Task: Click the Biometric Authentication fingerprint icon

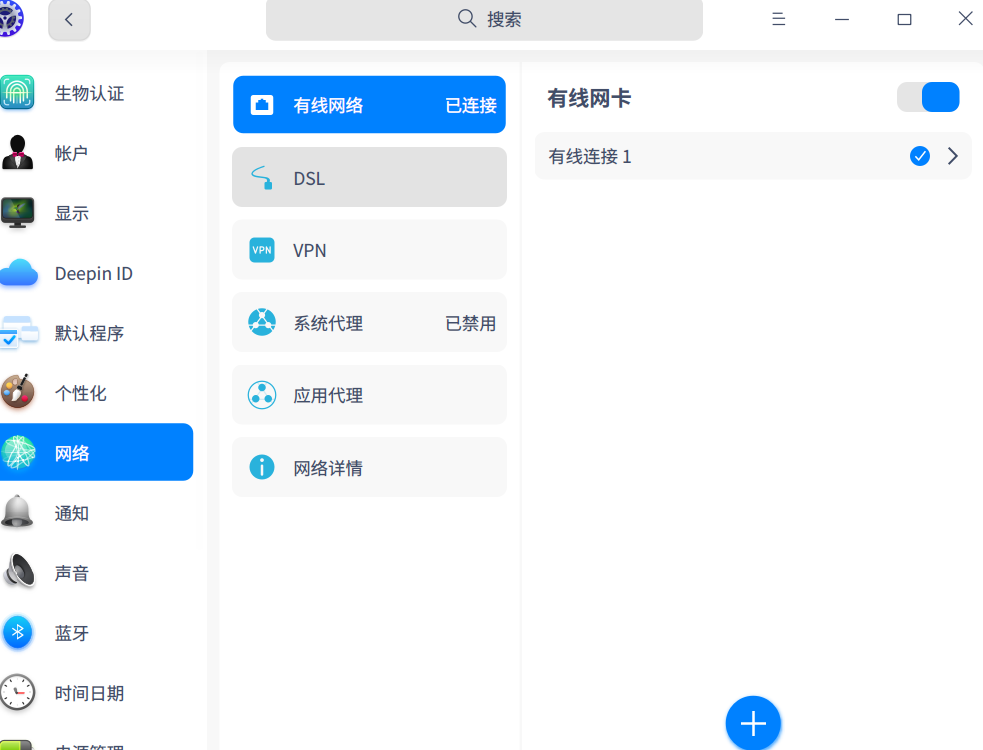Action: click(17, 92)
